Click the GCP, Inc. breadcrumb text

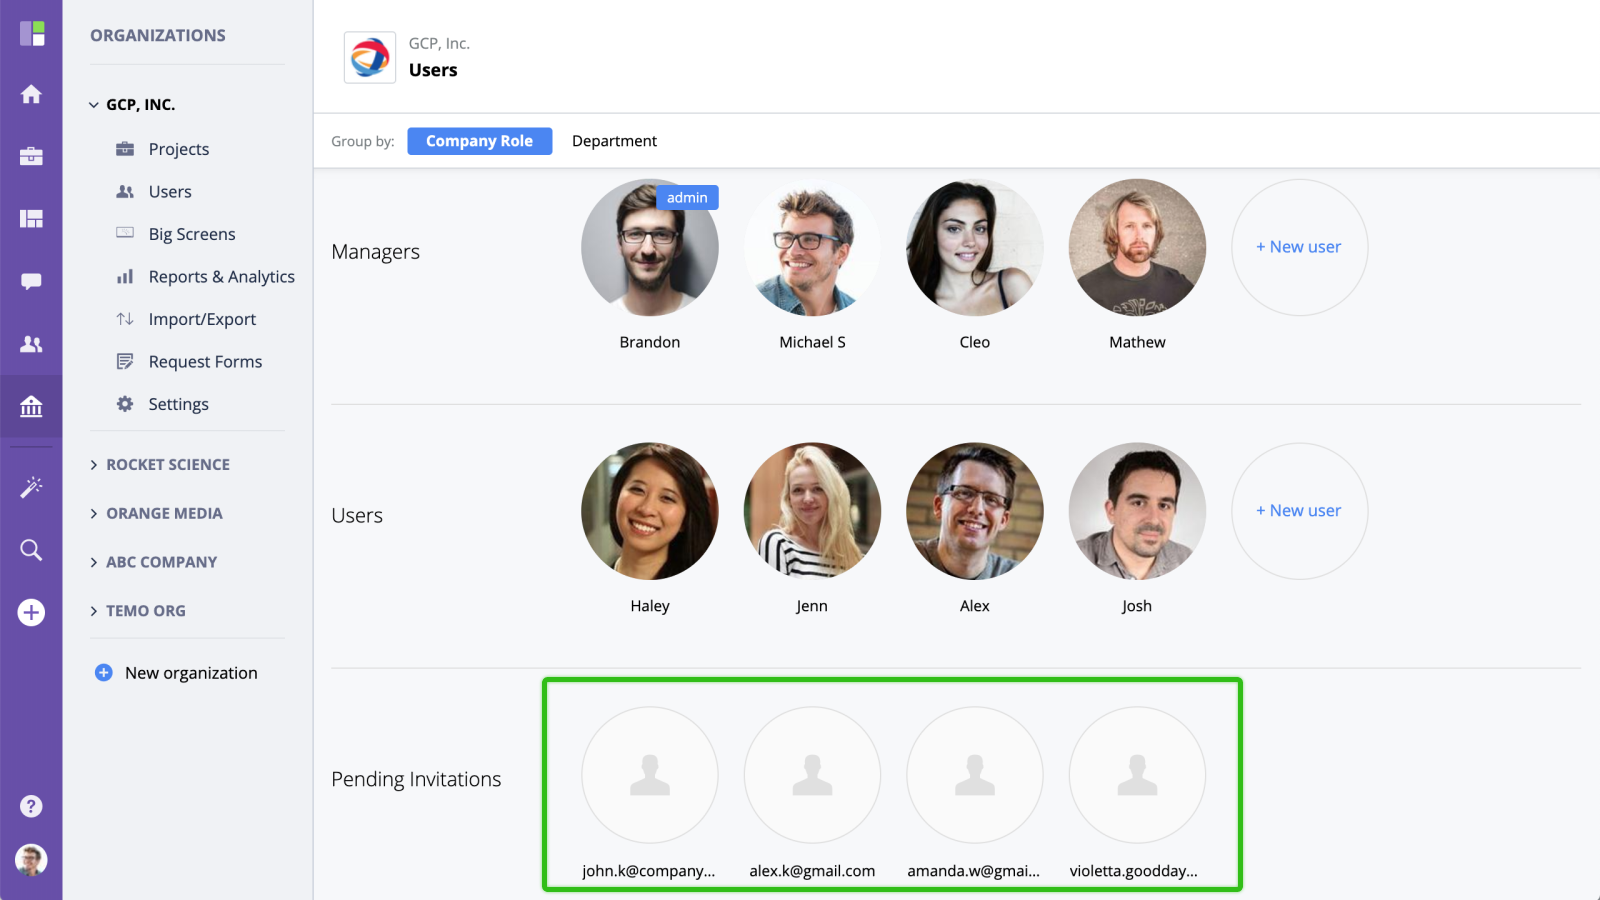(439, 43)
